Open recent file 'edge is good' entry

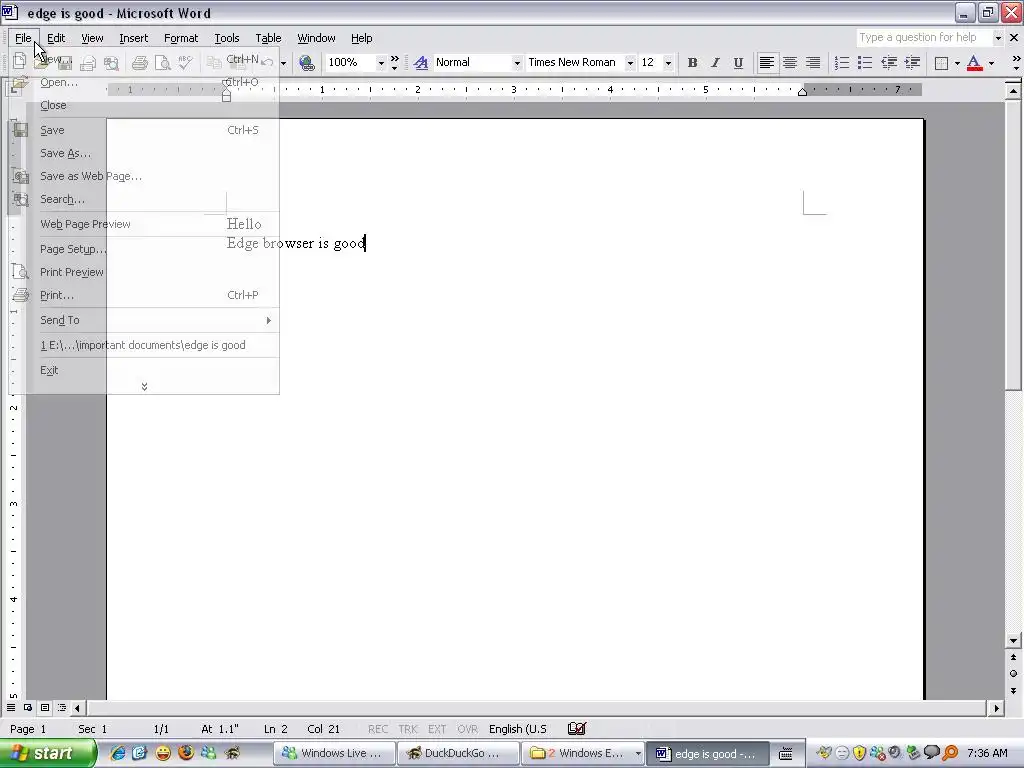[144, 345]
